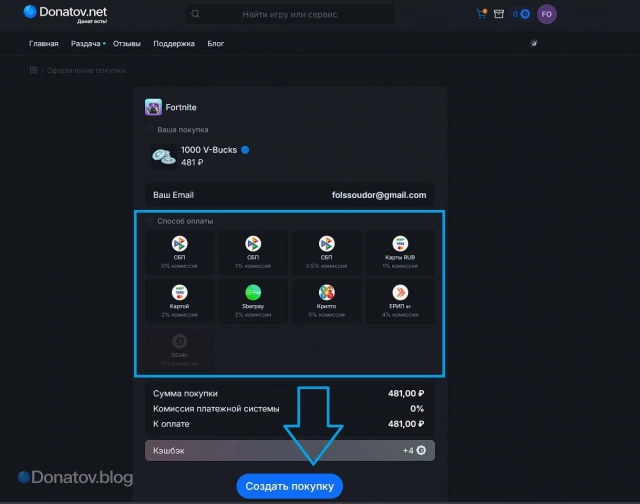
Task: Open the Раздача navigation item
Action: point(86,44)
